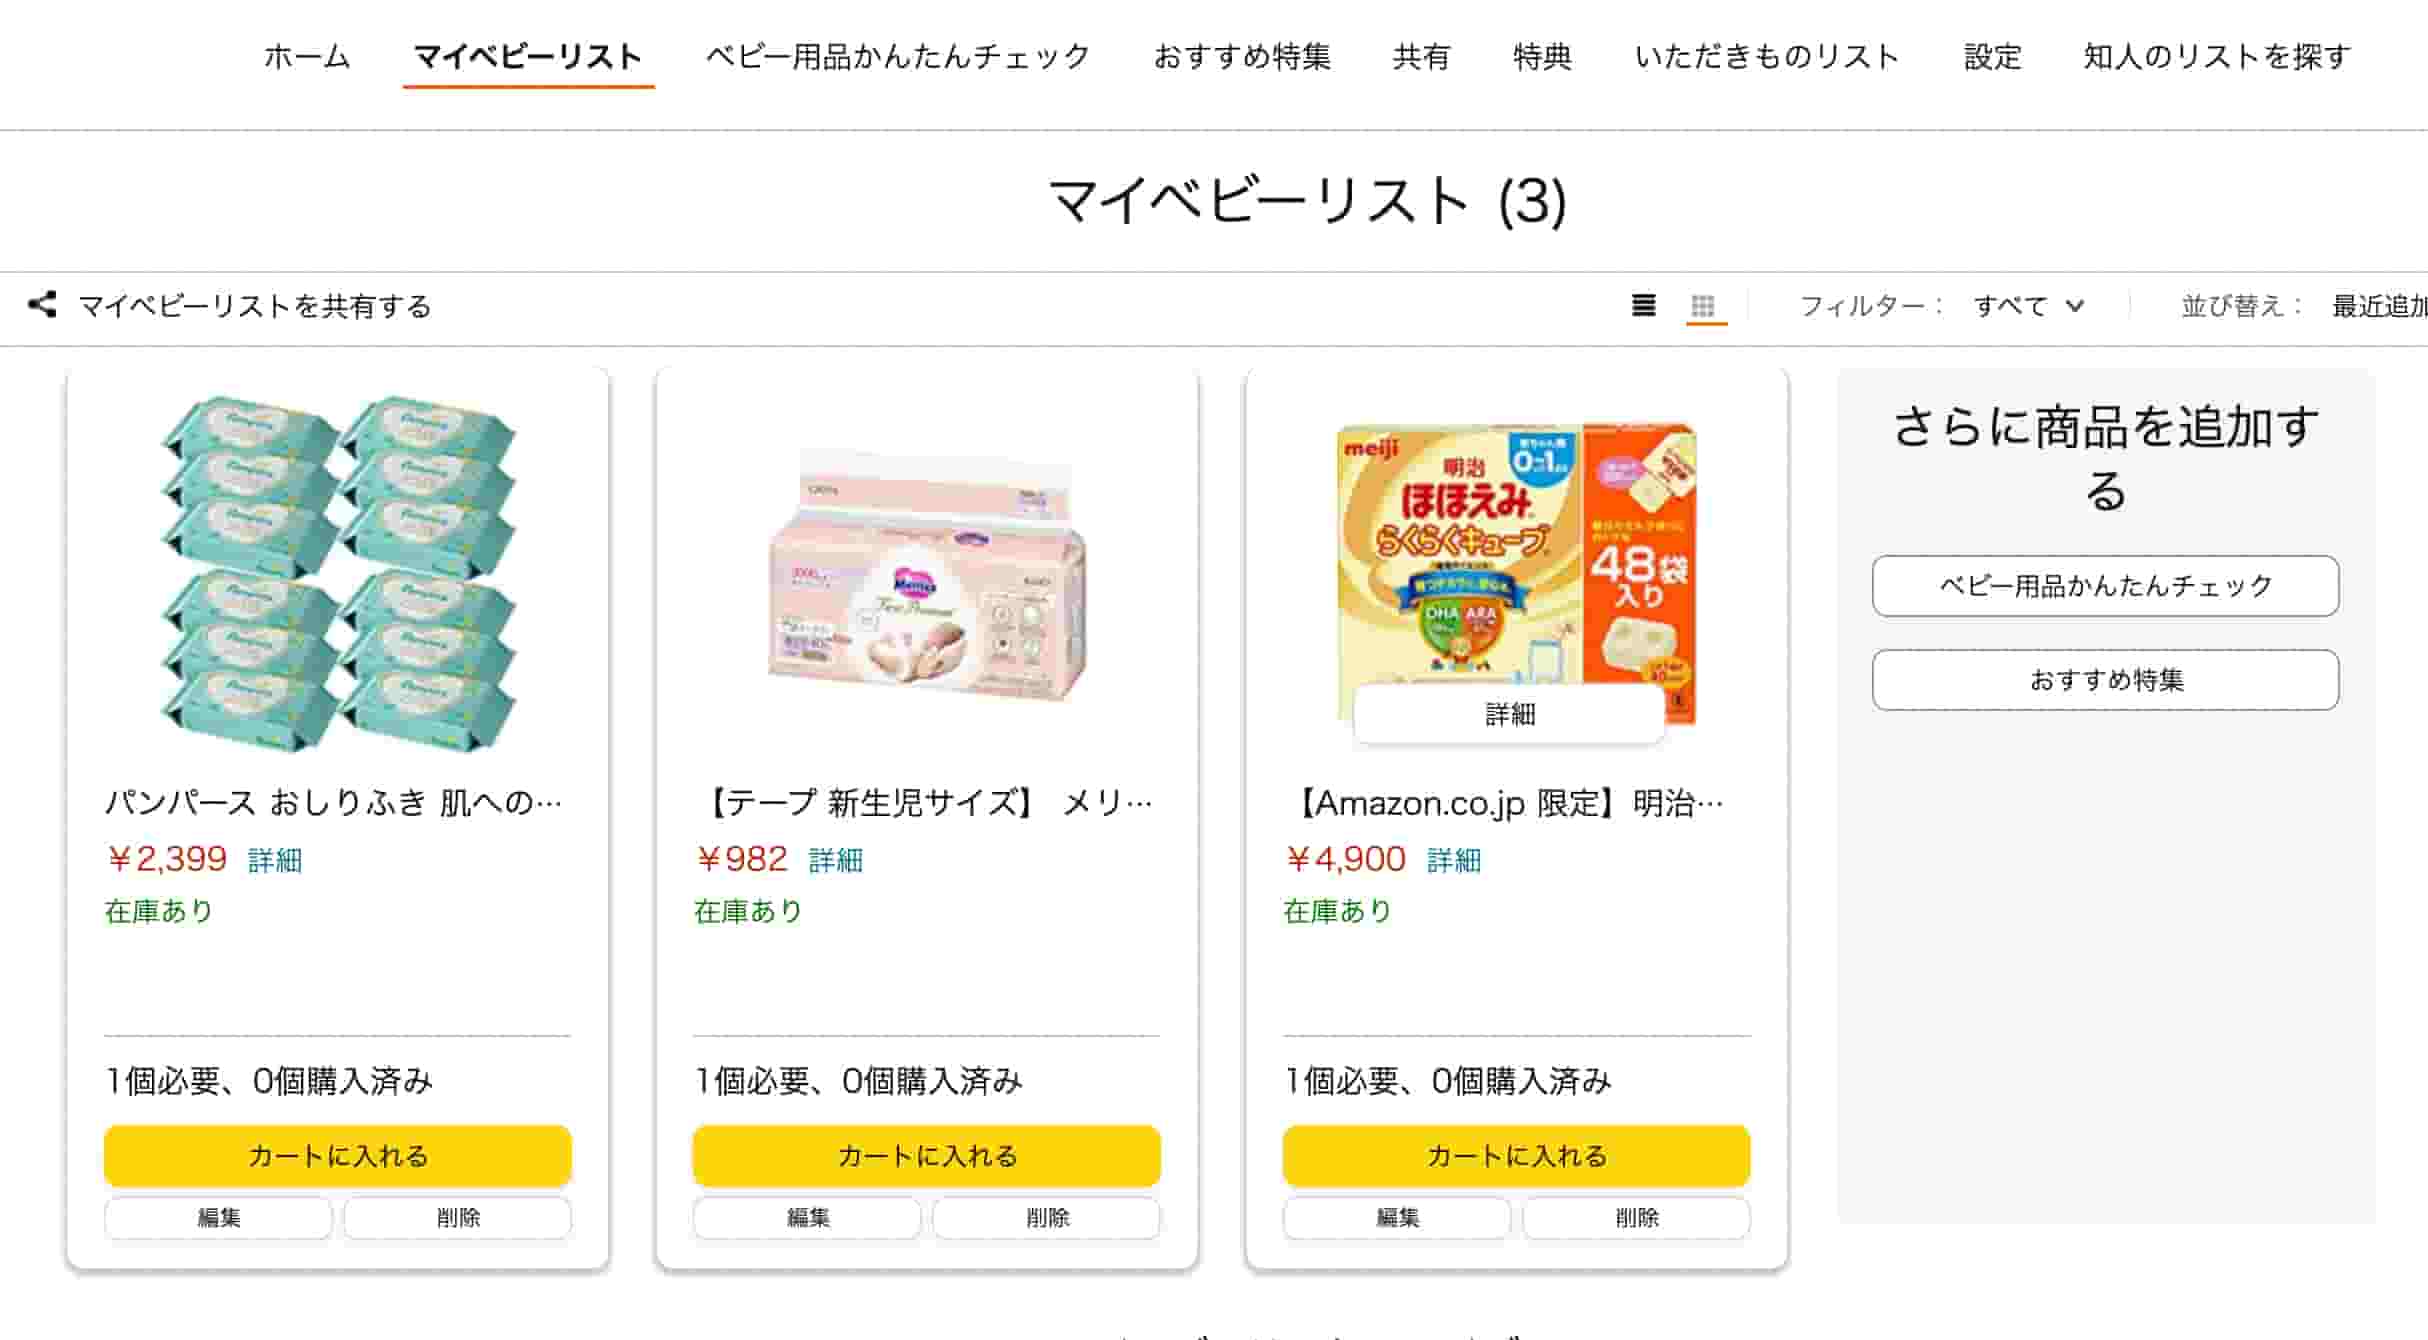This screenshot has width=2428, height=1340.
Task: Click 詳細 link next to ¥982 price
Action: point(835,860)
